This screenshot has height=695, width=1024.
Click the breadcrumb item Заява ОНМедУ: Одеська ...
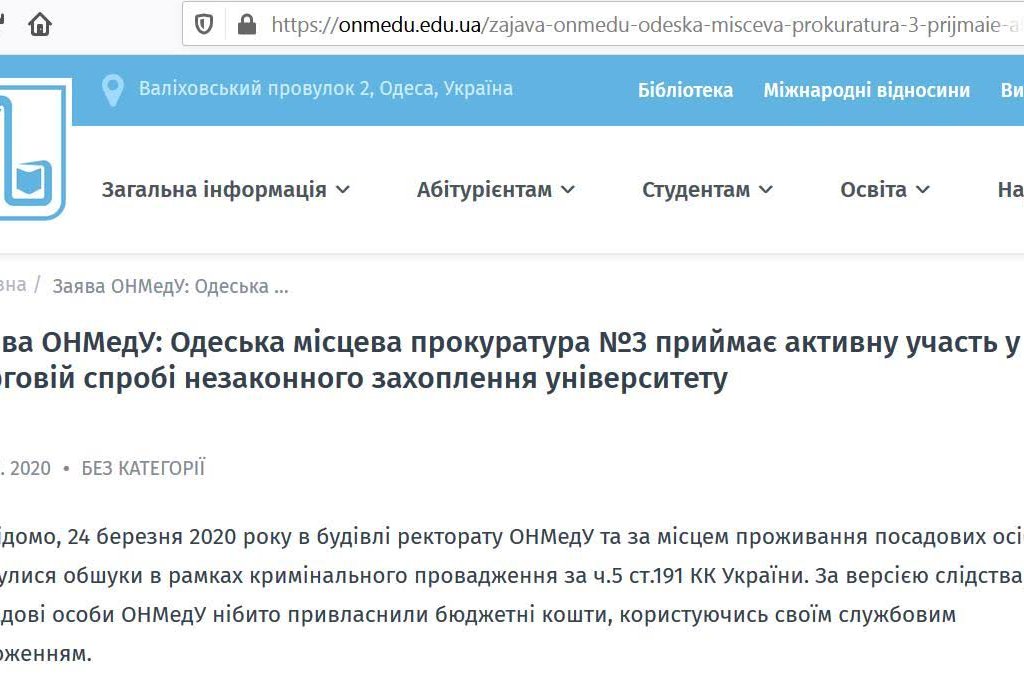(170, 286)
